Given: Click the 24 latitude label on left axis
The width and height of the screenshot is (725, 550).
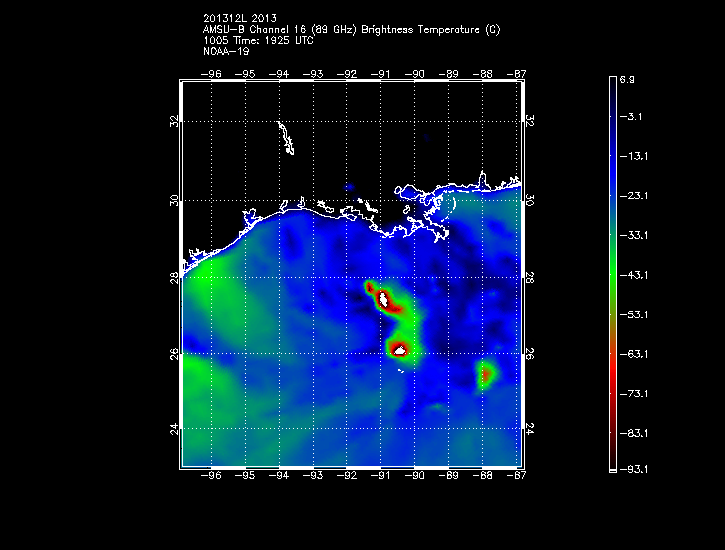Looking at the screenshot, I should point(174,429).
